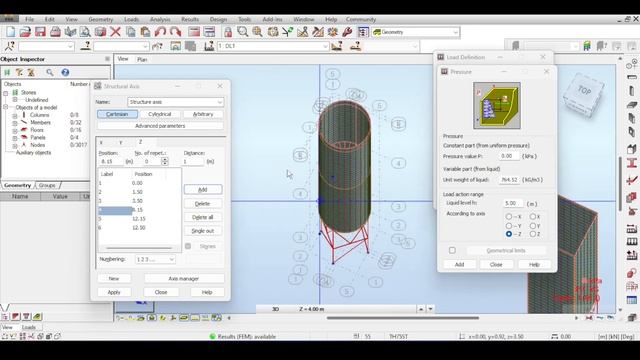Click Add button in Structural Axis dialog
The height and width of the screenshot is (360, 640).
203,189
